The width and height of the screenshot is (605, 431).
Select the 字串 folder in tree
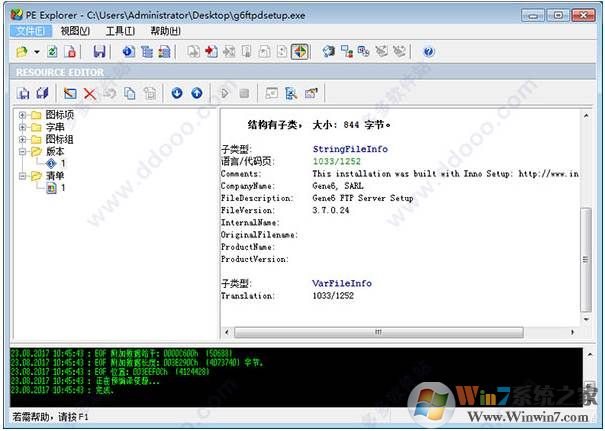click(55, 127)
